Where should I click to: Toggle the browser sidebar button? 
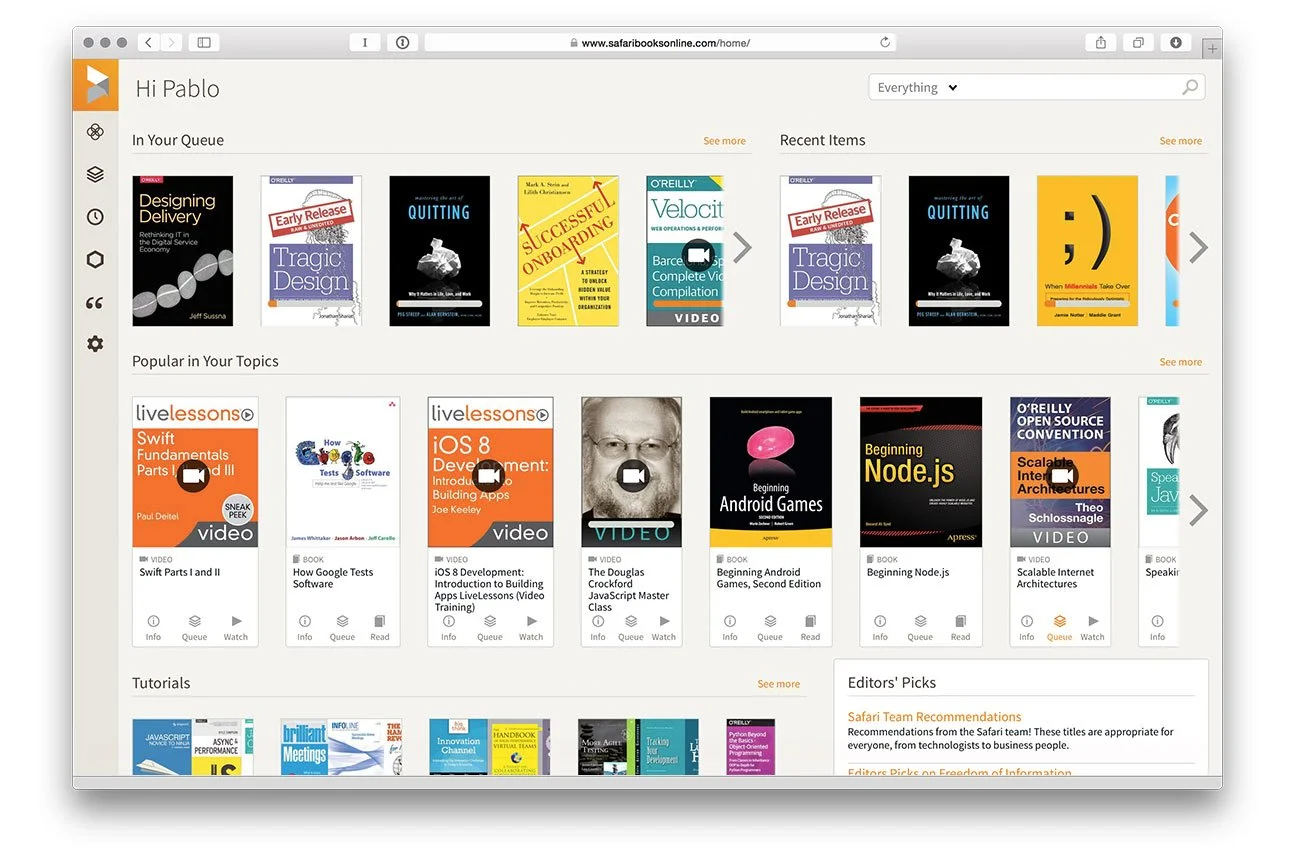coord(204,43)
